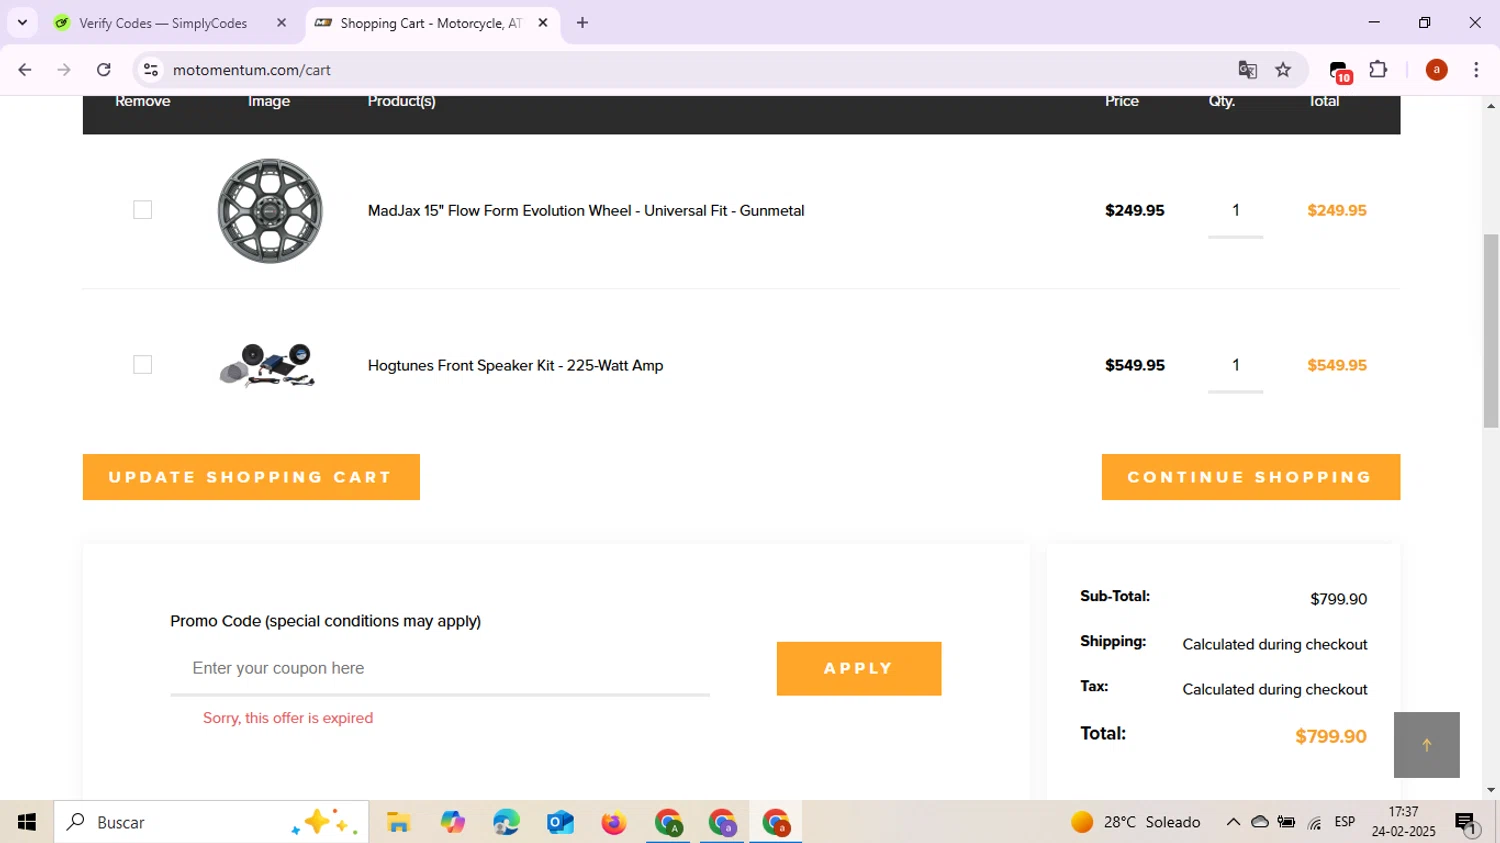Go back to the previous page
Screen dimensions: 1500x843
pyautogui.click(x=25, y=70)
